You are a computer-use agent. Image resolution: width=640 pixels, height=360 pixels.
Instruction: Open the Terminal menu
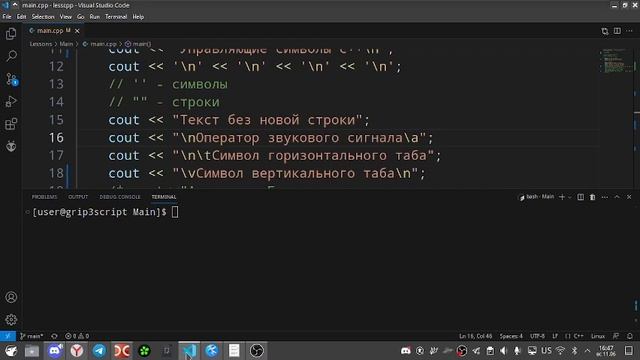coord(116,17)
